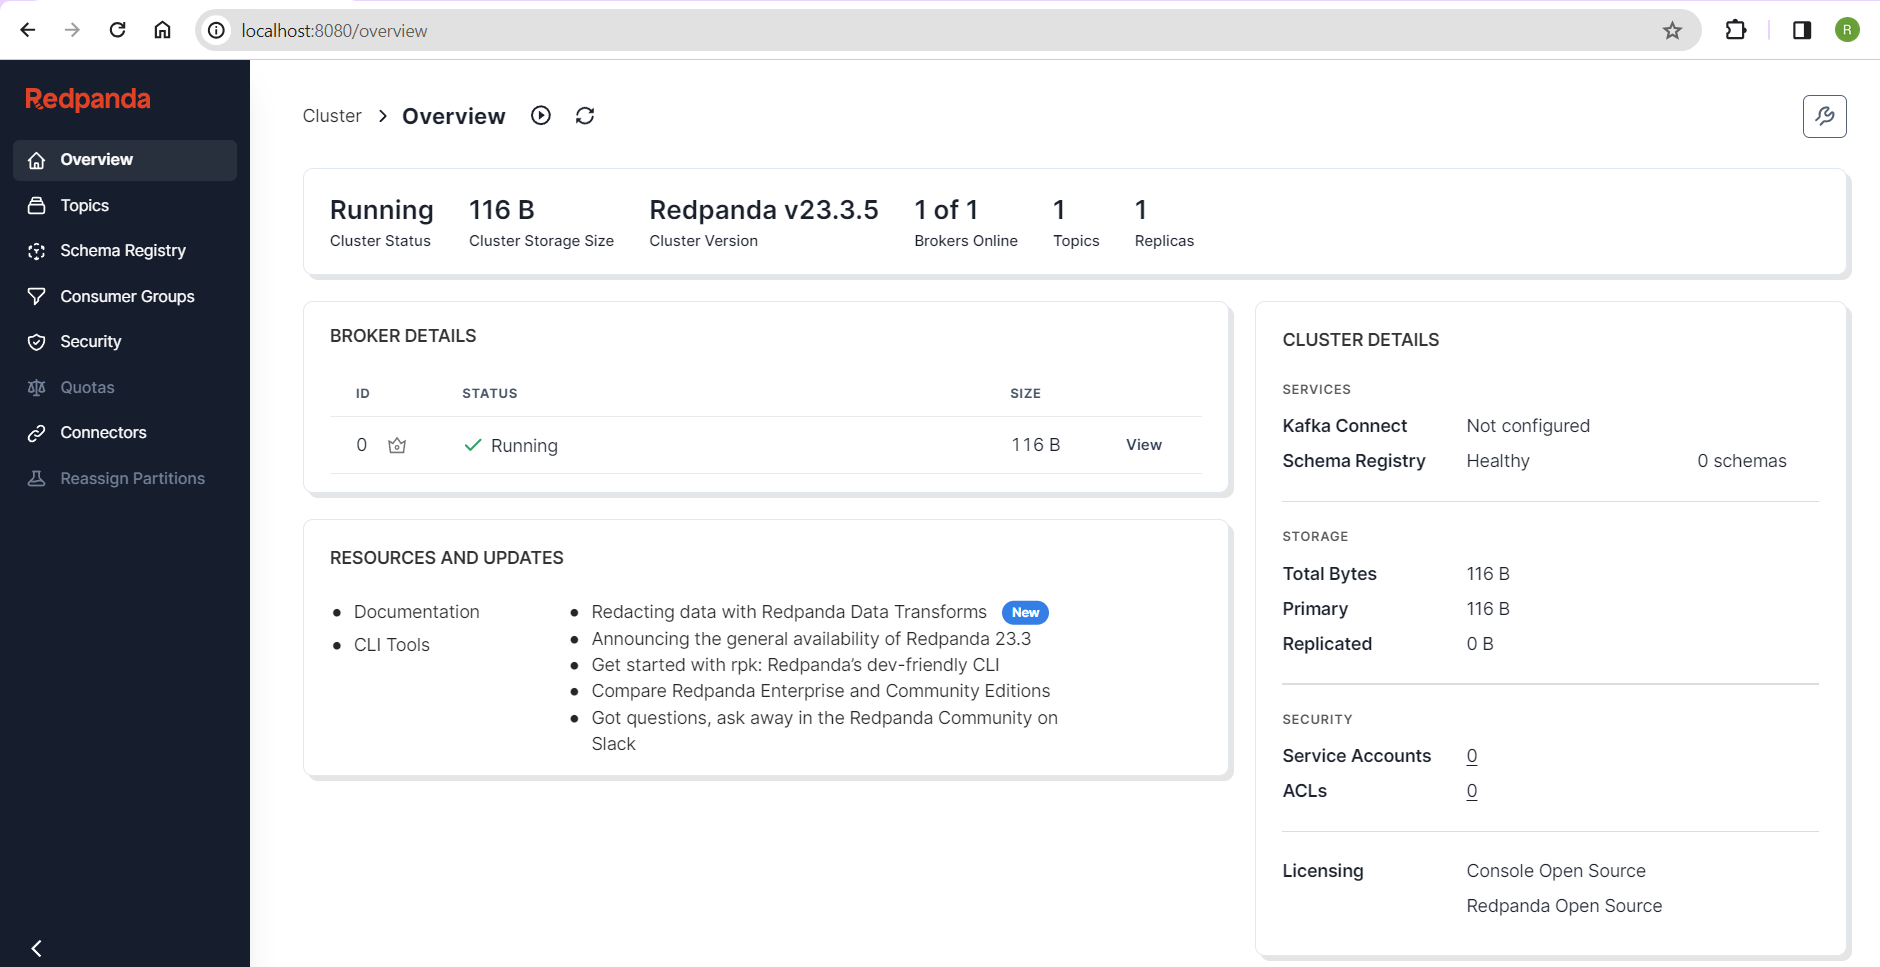Click the New badge
The image size is (1880, 967).
pos(1025,613)
